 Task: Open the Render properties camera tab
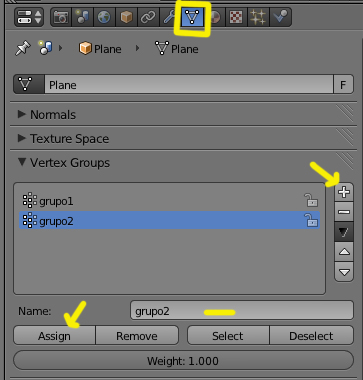(x=61, y=17)
